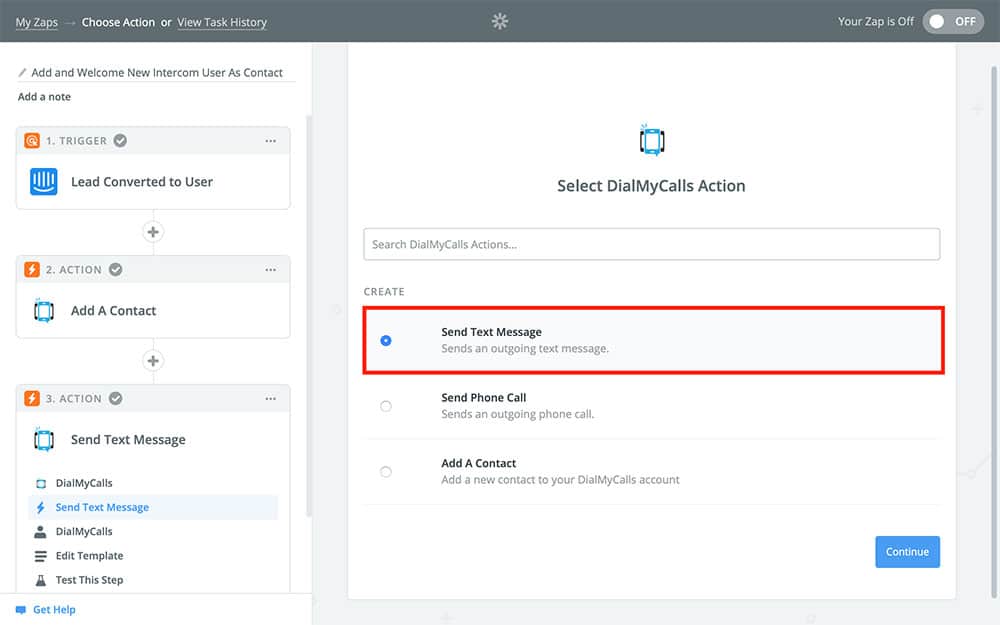Click the Zapier loading logo in top bar

click(500, 21)
